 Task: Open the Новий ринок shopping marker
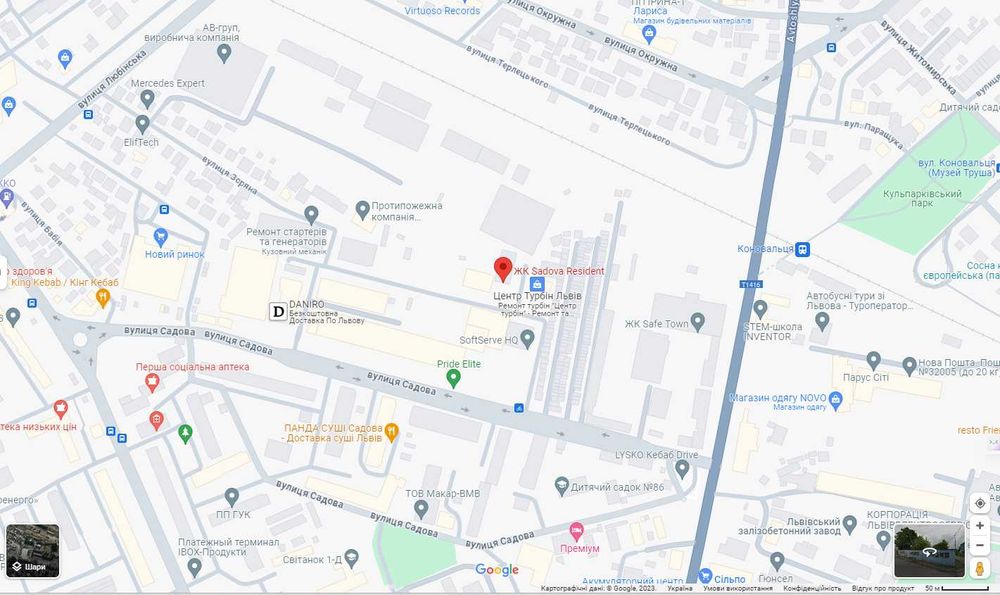pyautogui.click(x=161, y=238)
